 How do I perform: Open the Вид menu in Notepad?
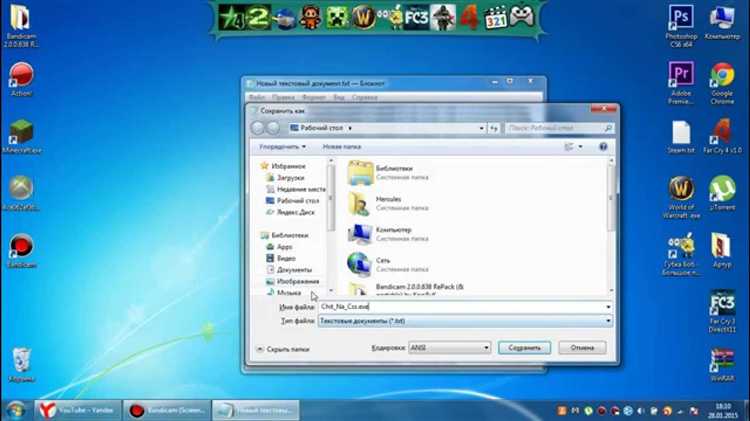tap(339, 97)
